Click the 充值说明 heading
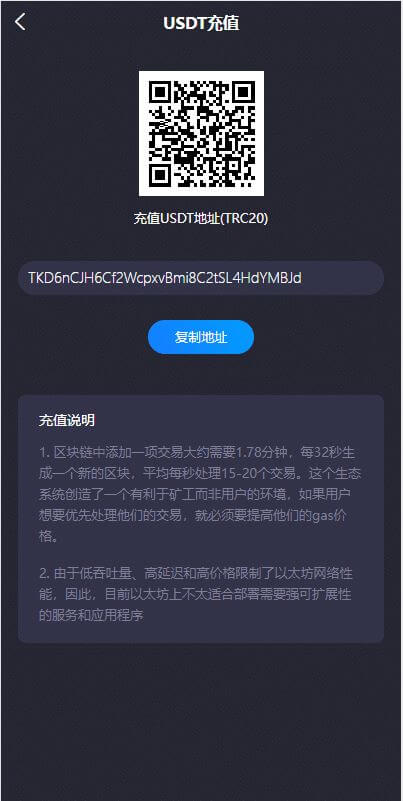This screenshot has width=403, height=801. point(67,420)
